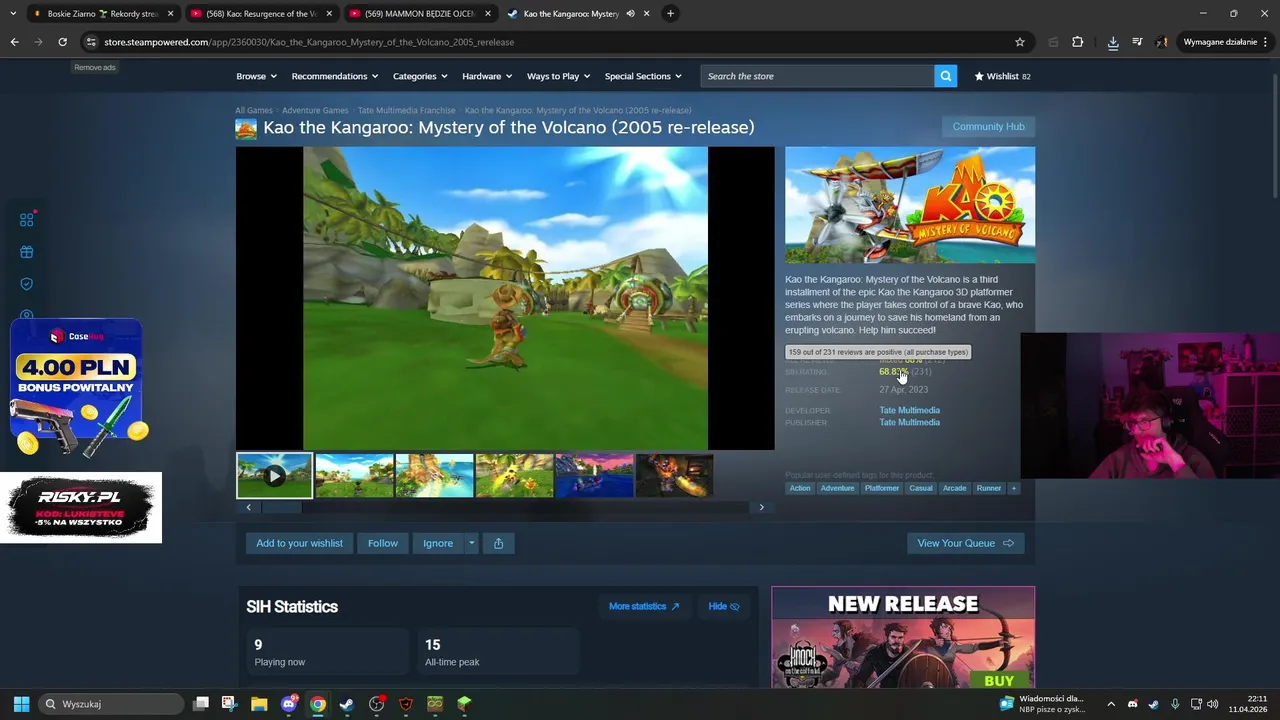Screen dimensions: 1280x720
Task: Click the Wymagane działanie button
Action: tap(1225, 42)
